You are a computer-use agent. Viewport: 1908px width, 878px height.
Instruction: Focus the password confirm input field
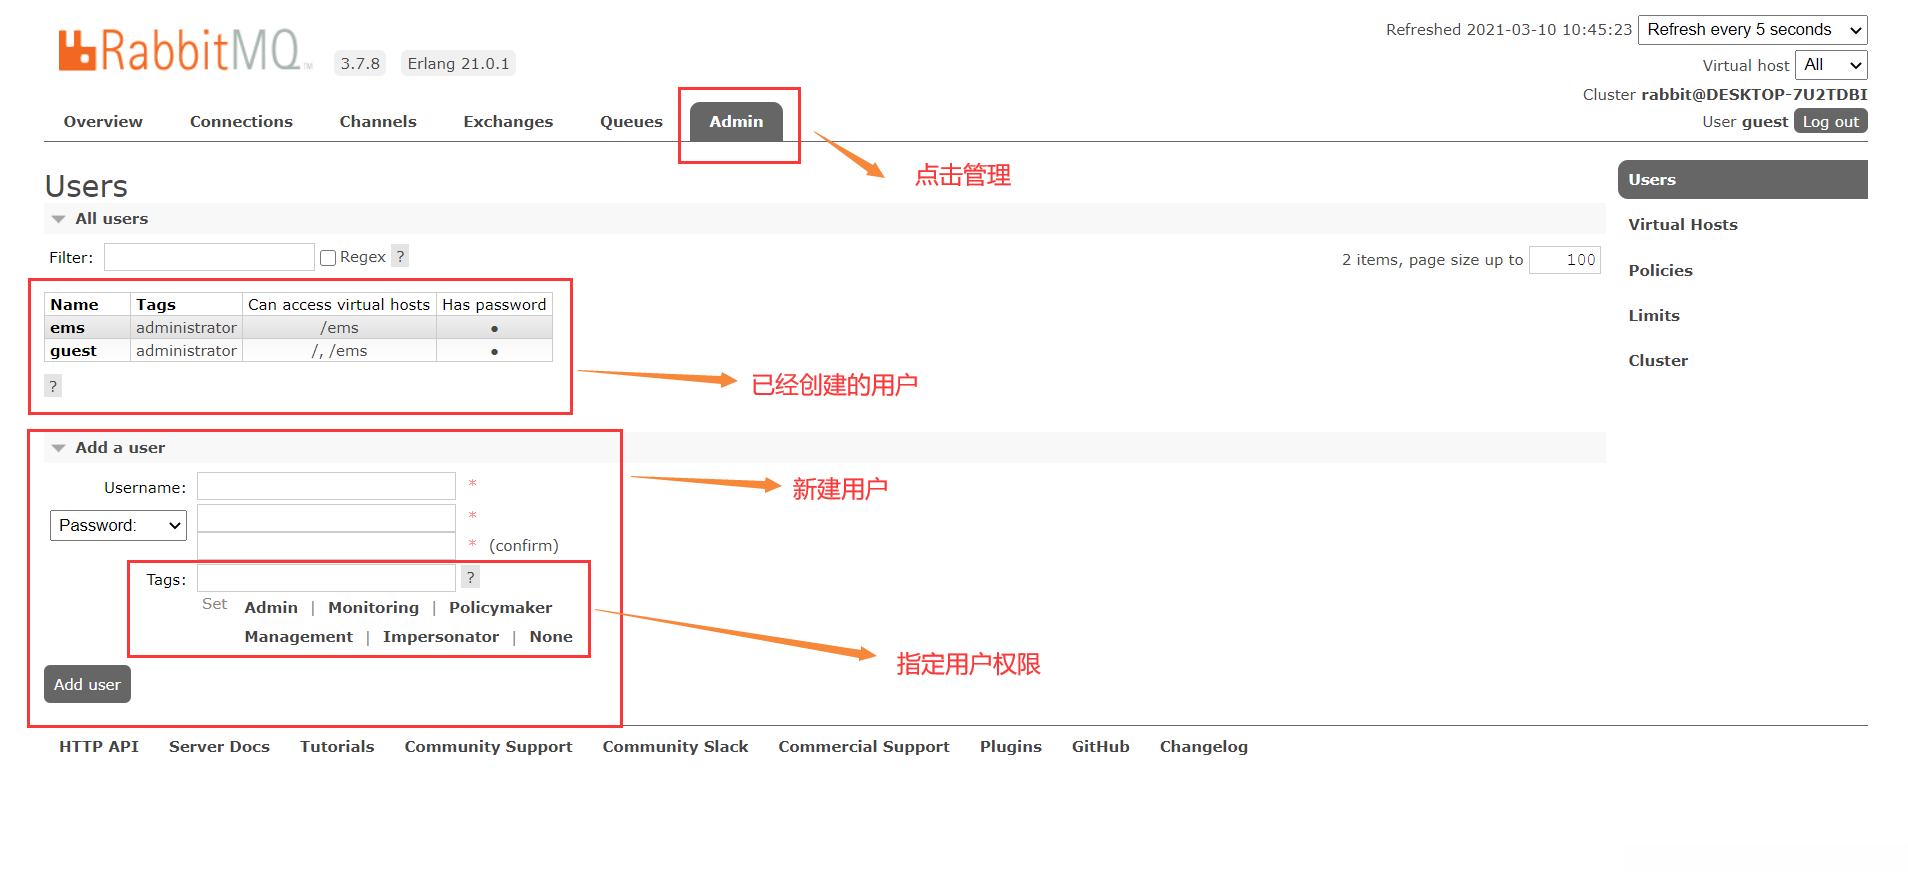pos(326,546)
